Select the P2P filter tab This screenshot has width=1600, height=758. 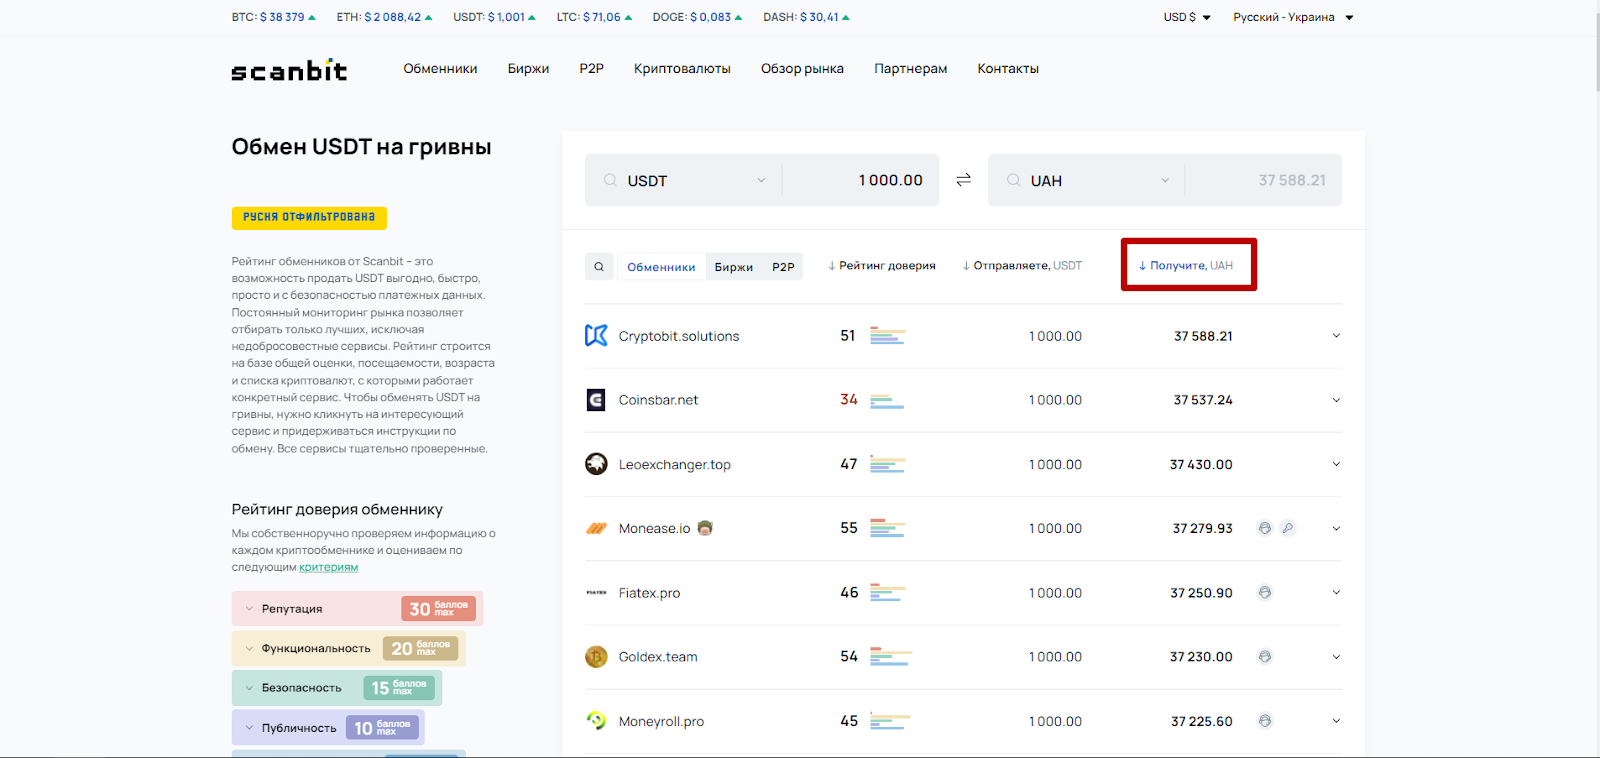tap(783, 267)
